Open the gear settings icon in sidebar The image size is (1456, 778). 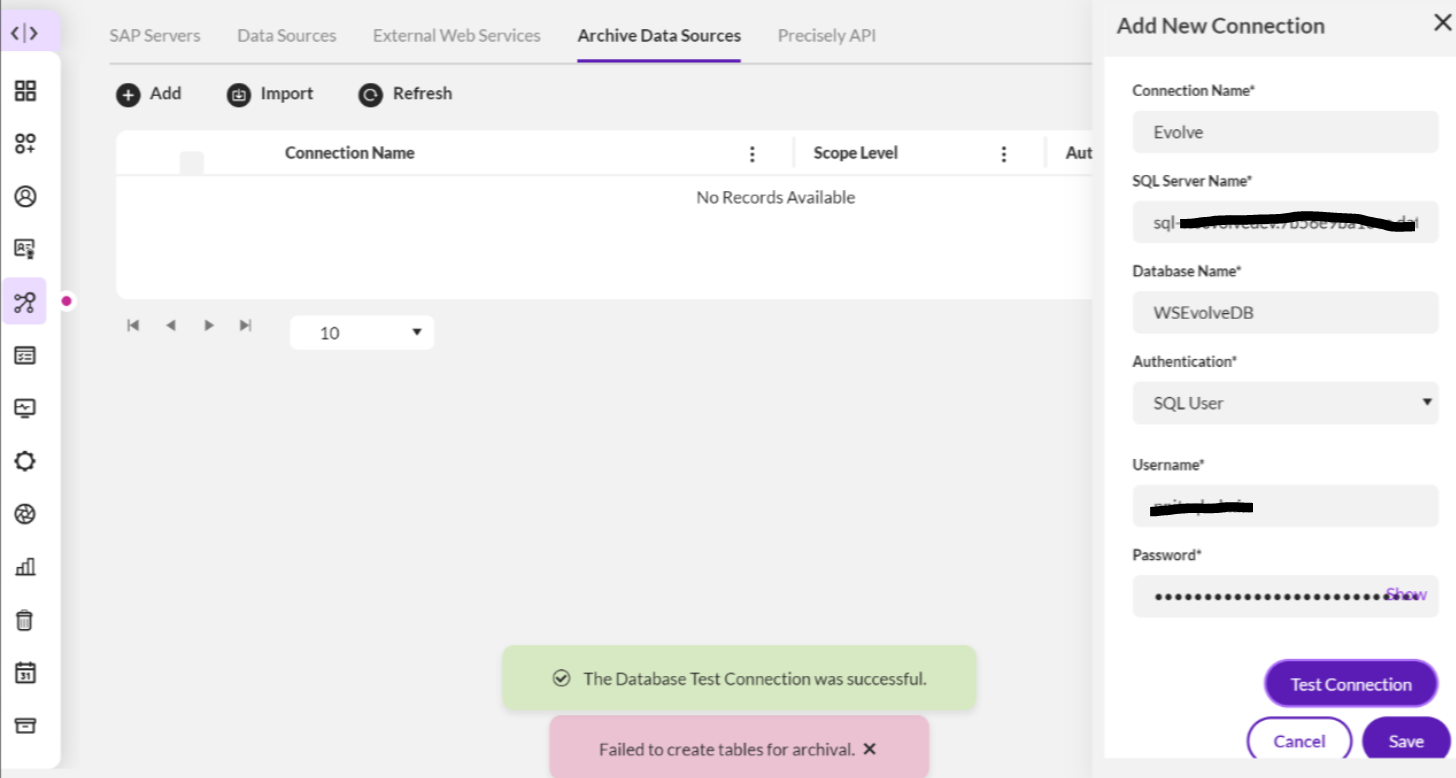coord(25,461)
